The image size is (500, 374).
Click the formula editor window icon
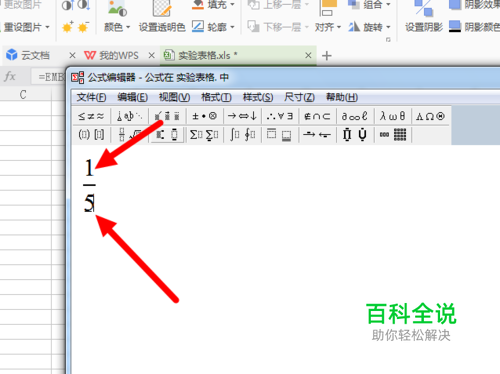[x=78, y=78]
